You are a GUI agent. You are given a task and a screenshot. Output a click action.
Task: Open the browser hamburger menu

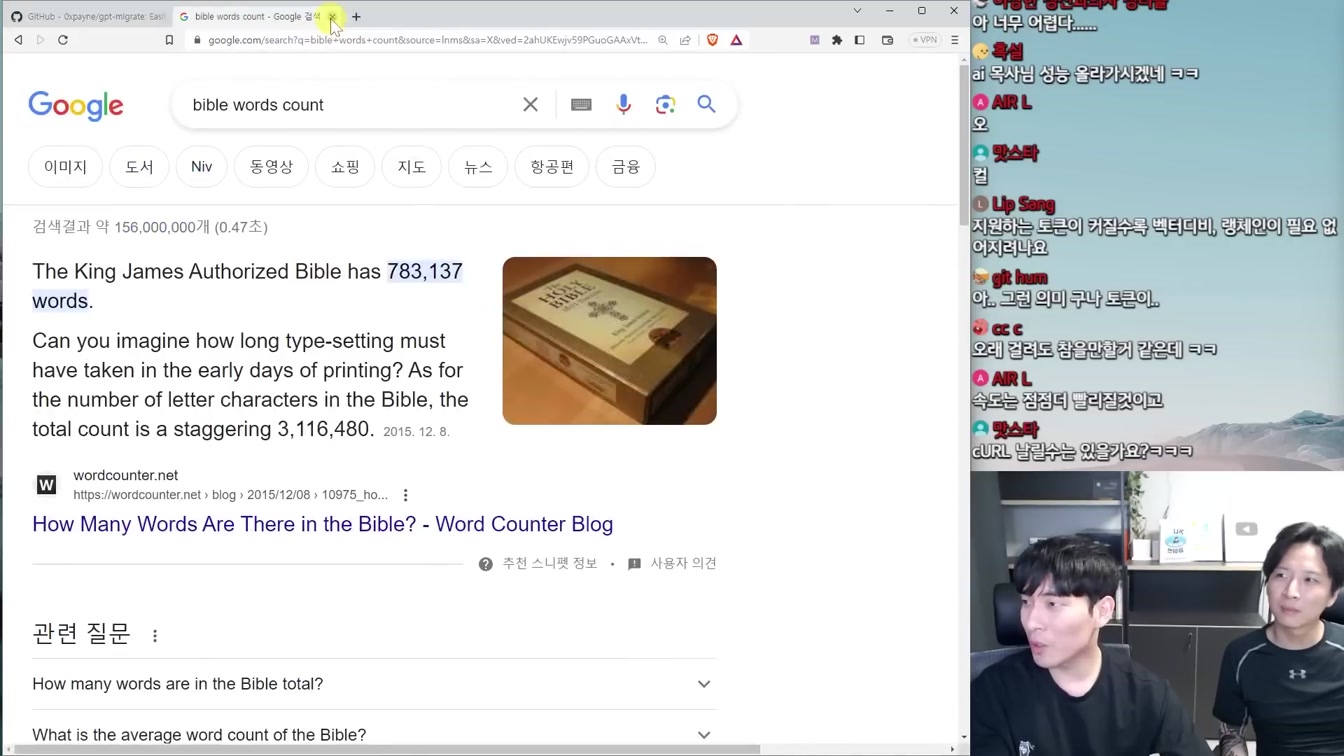point(955,40)
